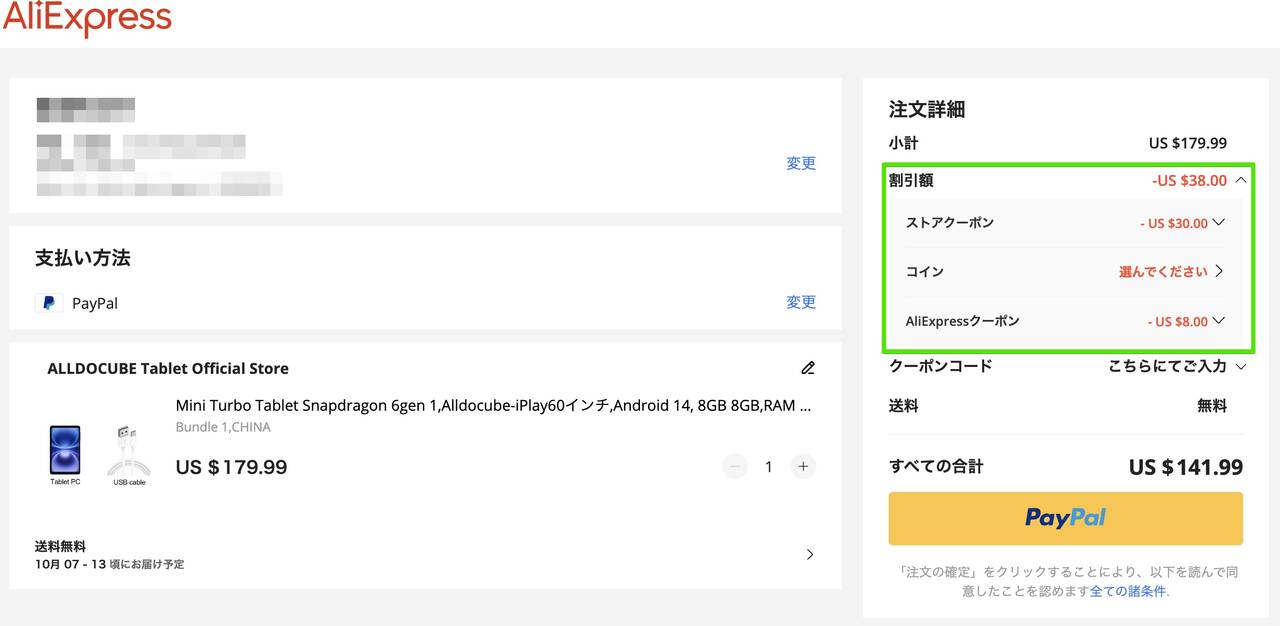The width and height of the screenshot is (1280, 626).
Task: Expand the ストアクーポン dropdown
Action: pos(1218,223)
